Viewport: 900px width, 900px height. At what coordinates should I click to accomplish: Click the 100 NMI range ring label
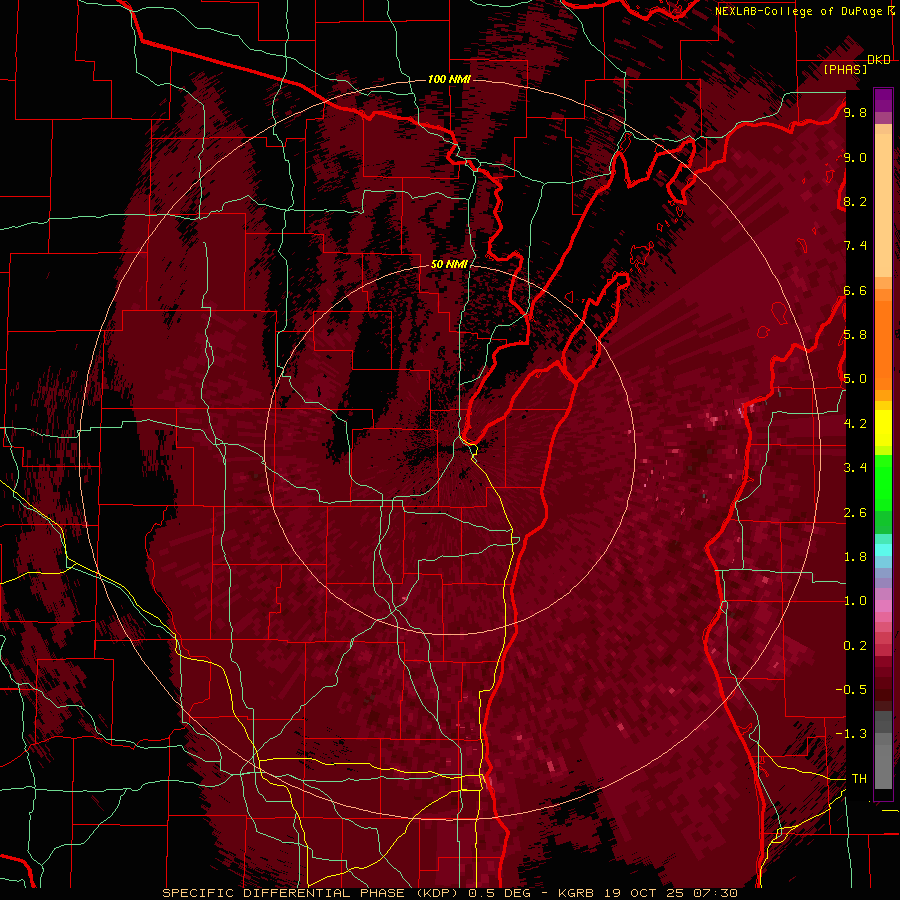point(449,79)
